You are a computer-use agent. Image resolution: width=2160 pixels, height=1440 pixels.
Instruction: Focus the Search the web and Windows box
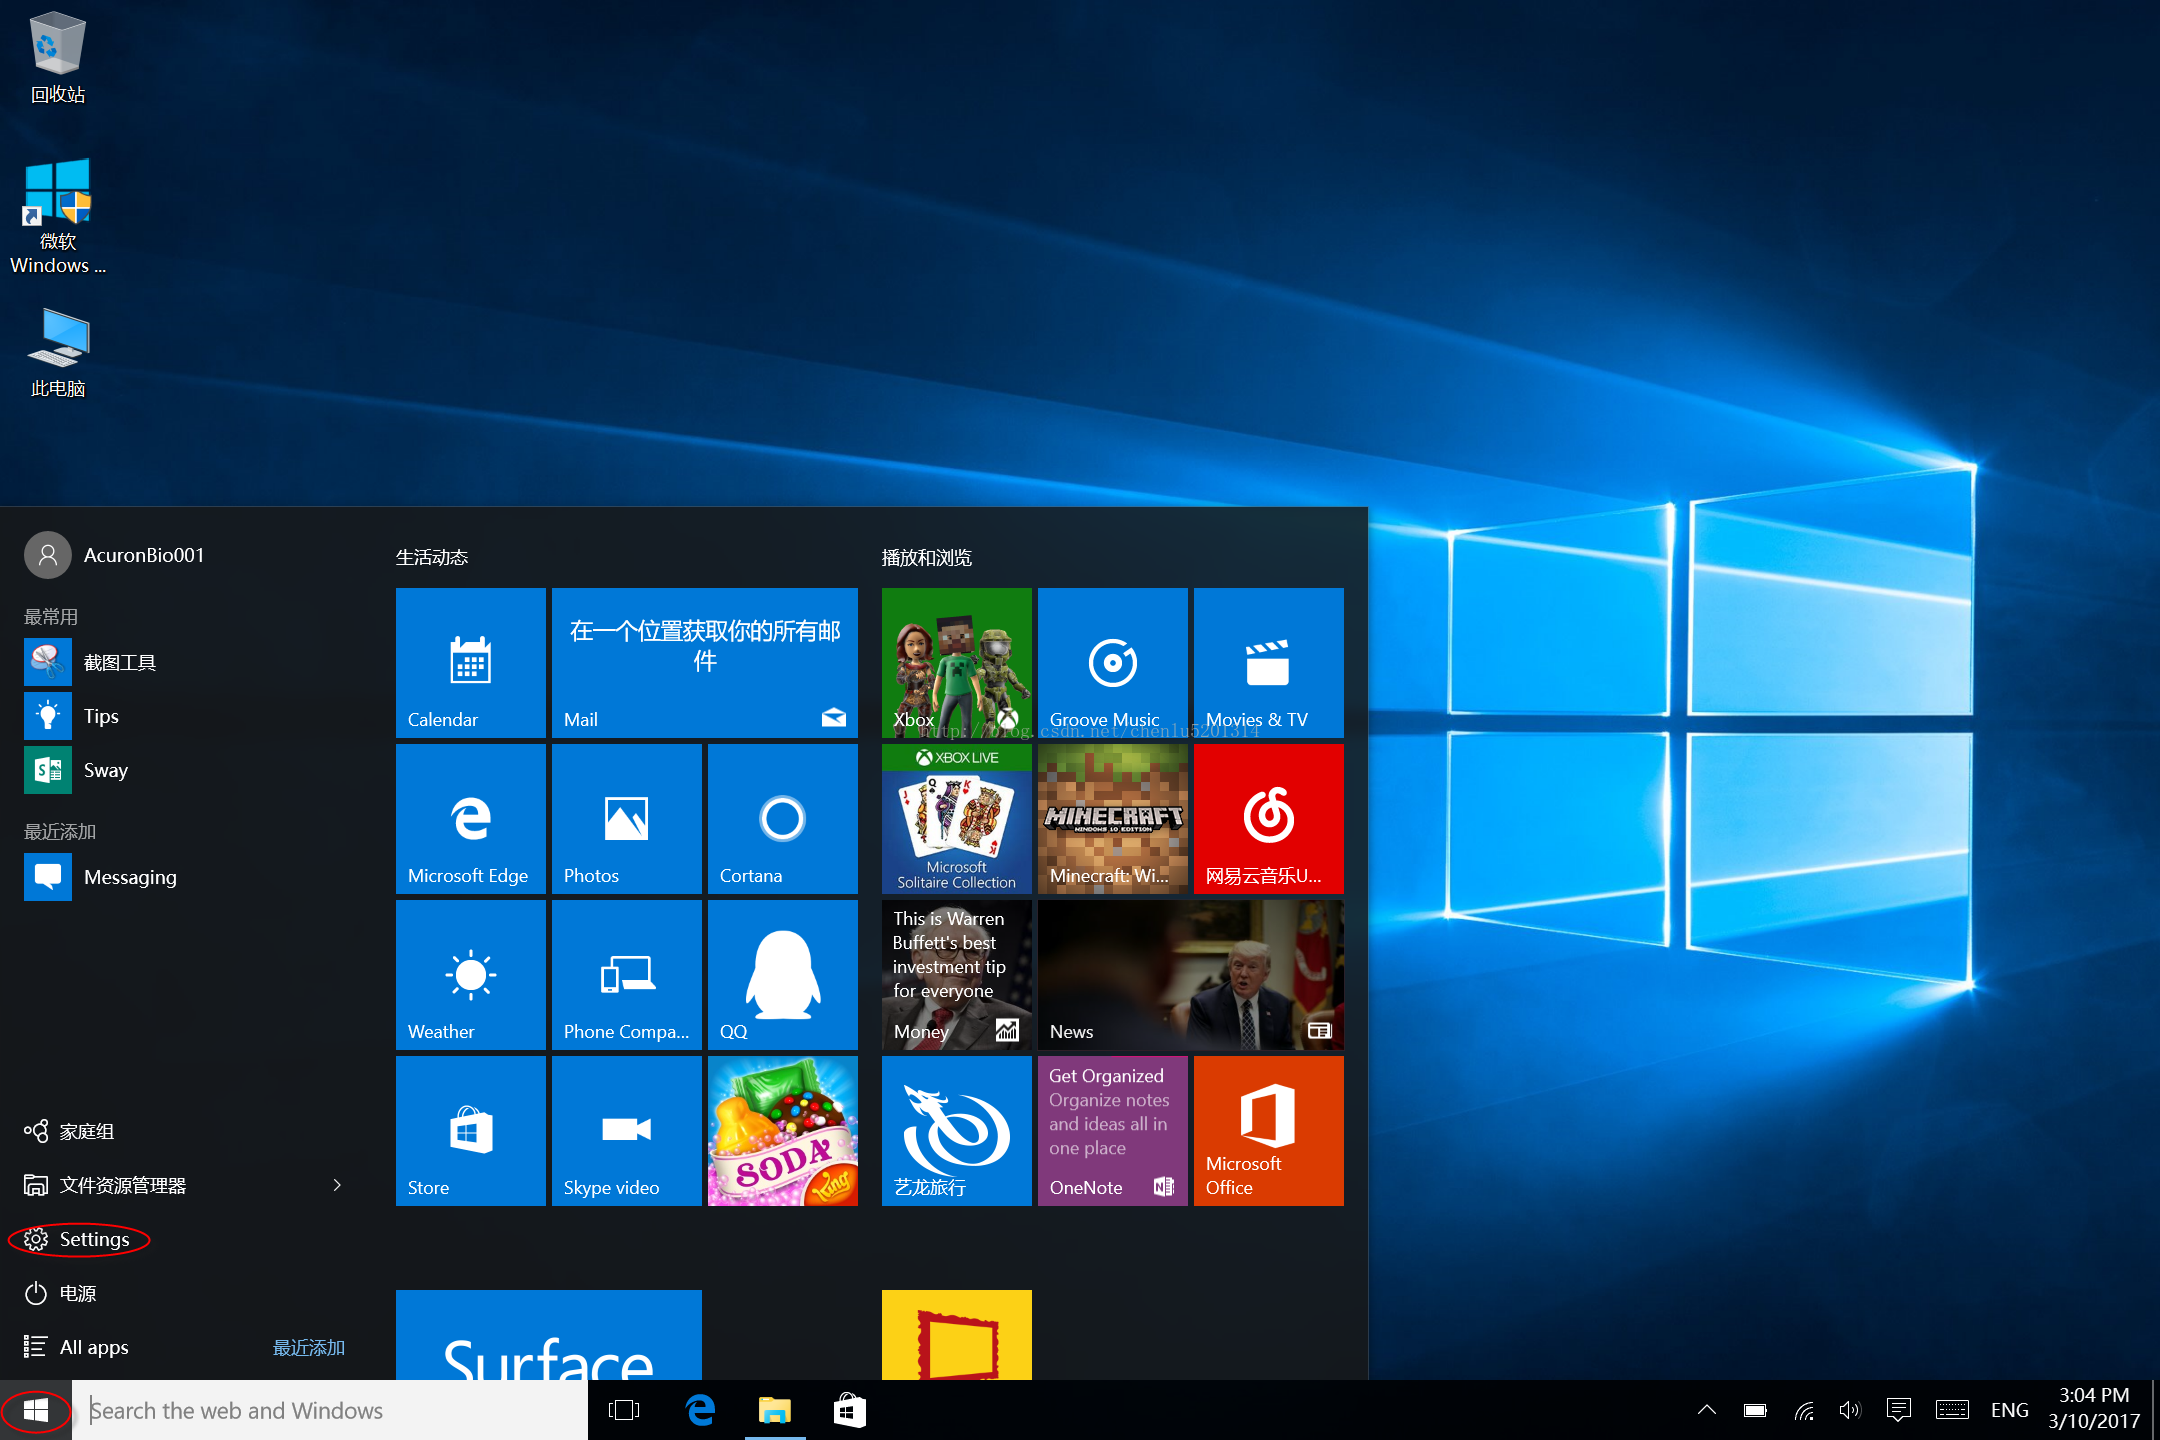click(330, 1410)
